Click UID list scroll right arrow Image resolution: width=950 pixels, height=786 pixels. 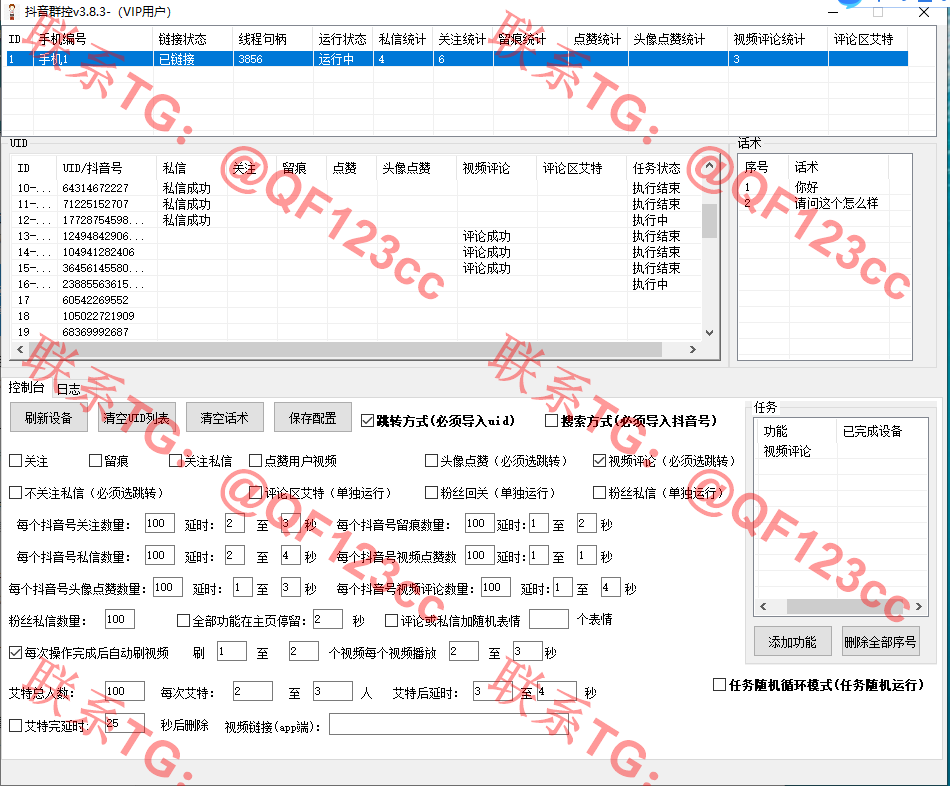[693, 350]
